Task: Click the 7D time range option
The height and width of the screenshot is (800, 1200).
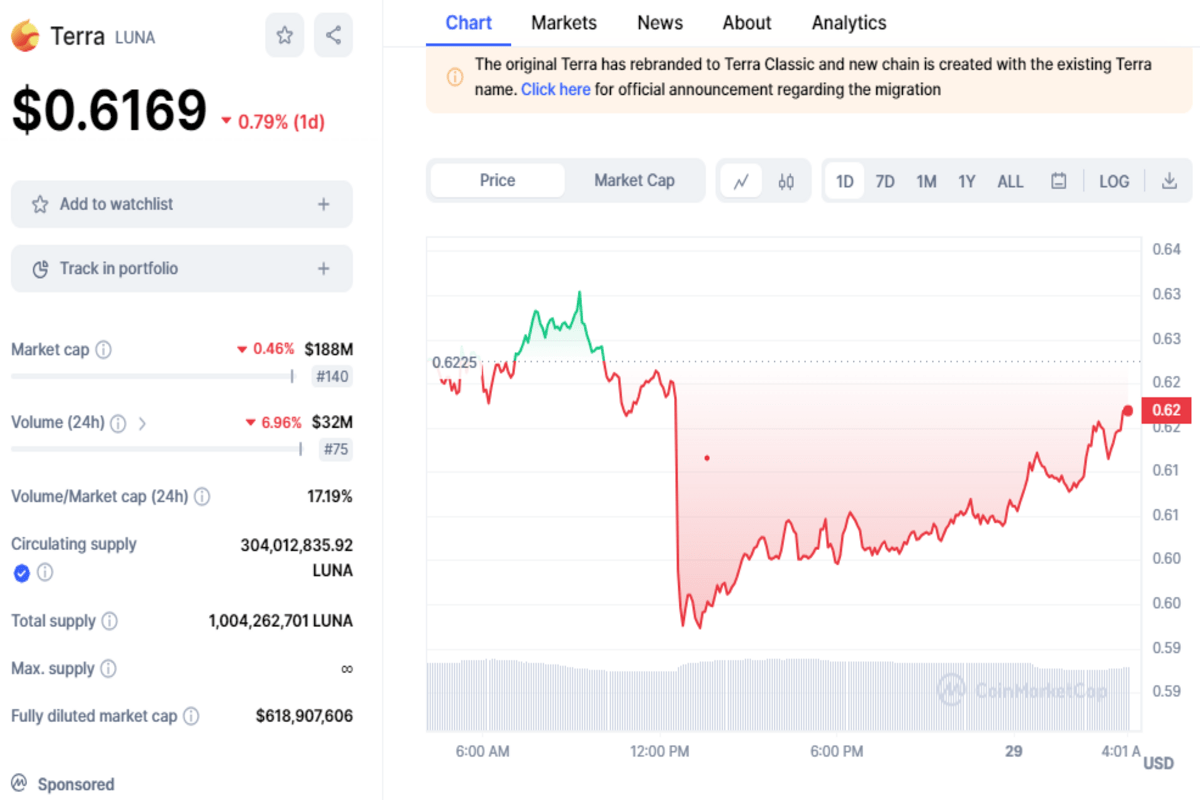Action: (884, 181)
